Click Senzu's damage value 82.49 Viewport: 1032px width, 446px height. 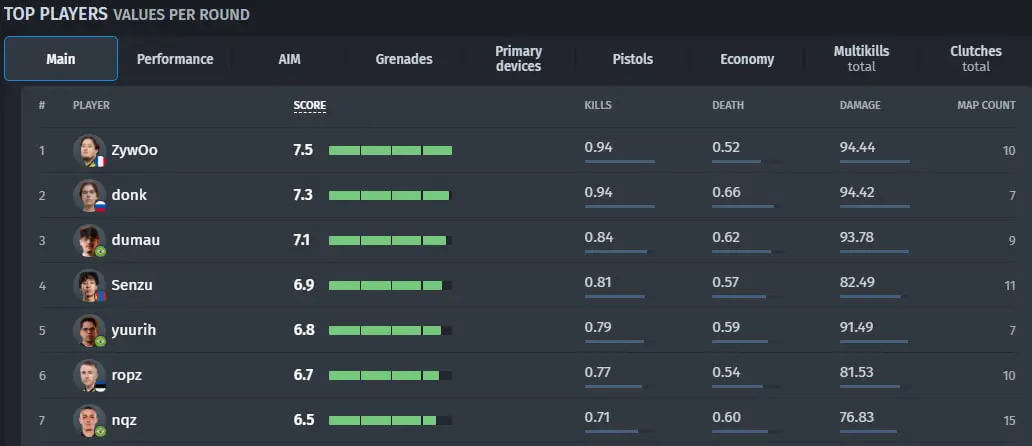858,282
